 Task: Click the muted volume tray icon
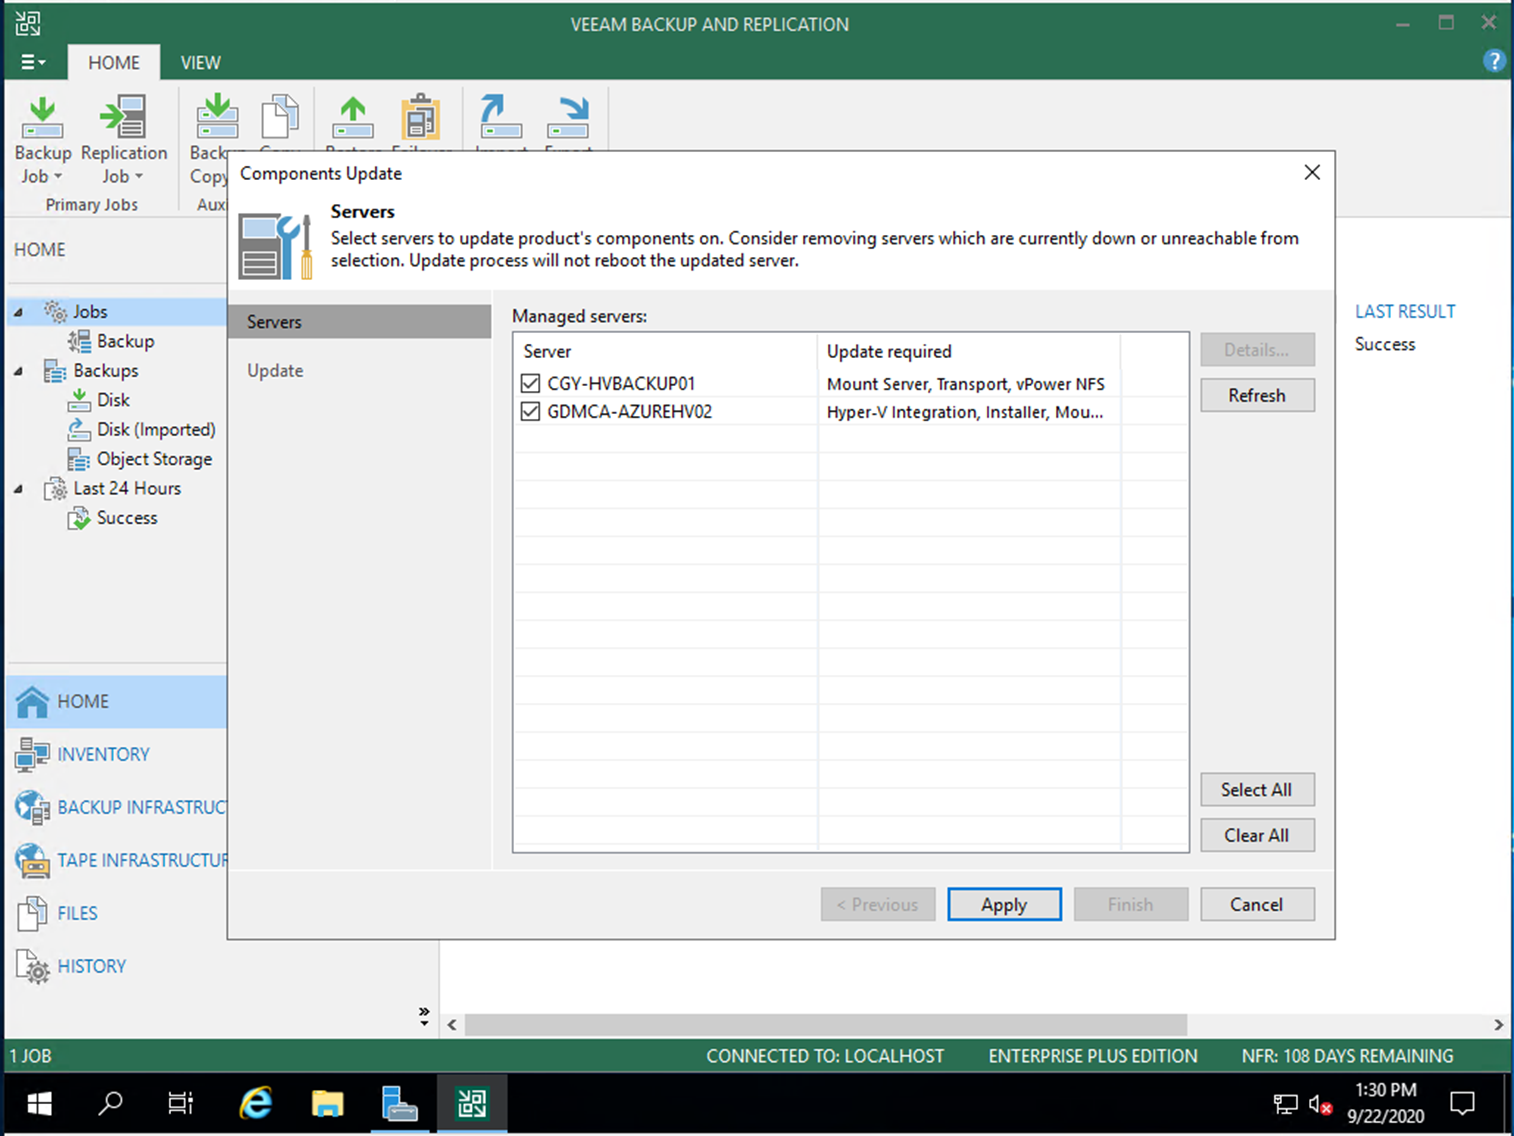coord(1320,1106)
